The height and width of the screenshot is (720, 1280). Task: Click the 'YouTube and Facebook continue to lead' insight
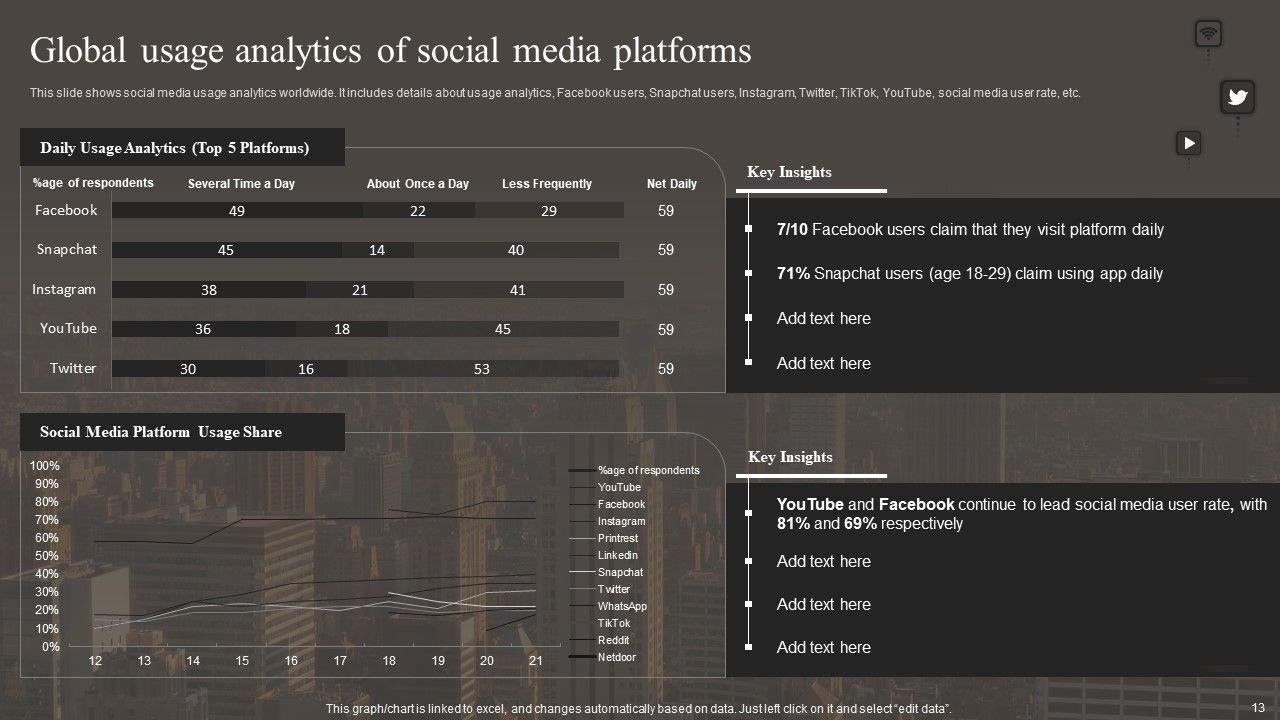tap(1020, 514)
